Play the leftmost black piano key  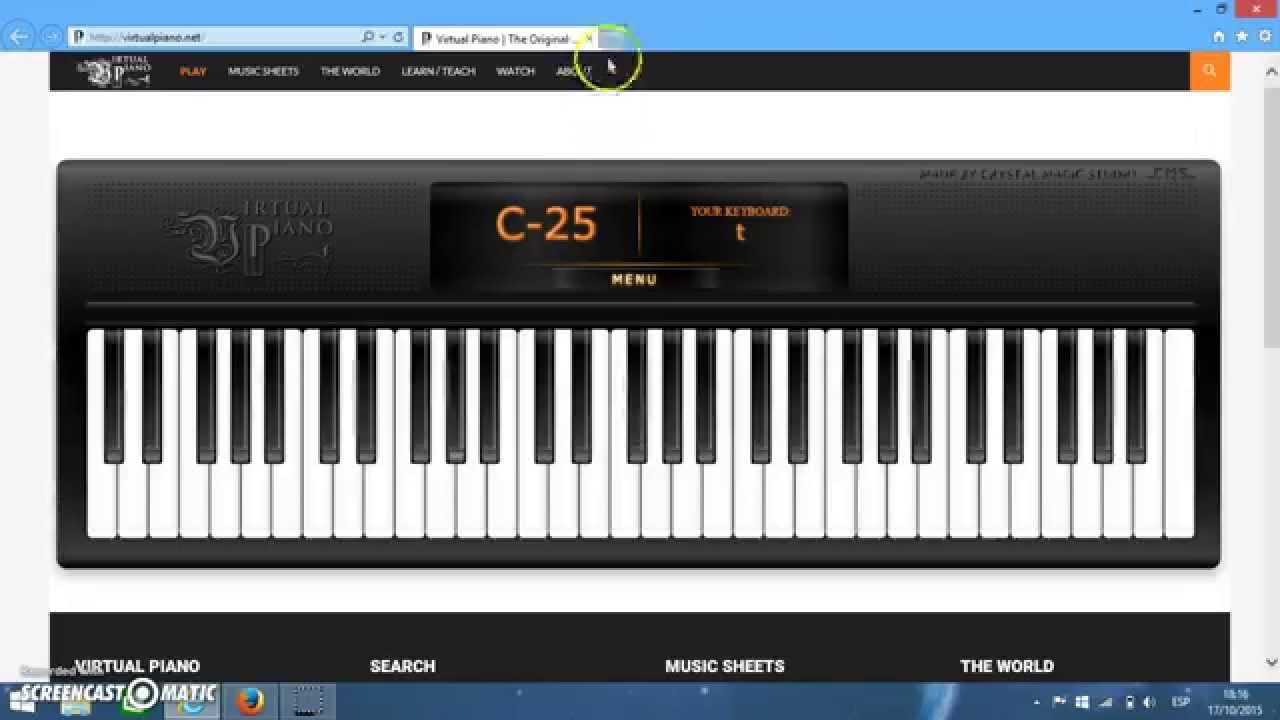click(x=114, y=395)
